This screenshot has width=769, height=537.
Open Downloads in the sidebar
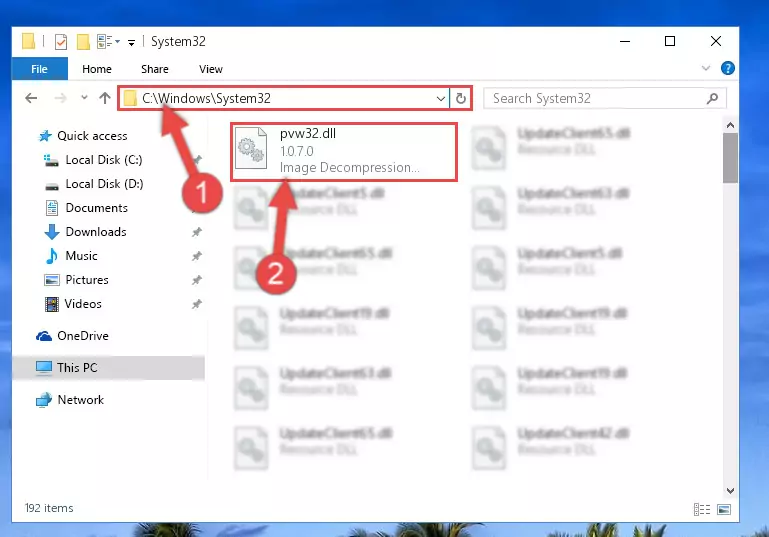96,232
